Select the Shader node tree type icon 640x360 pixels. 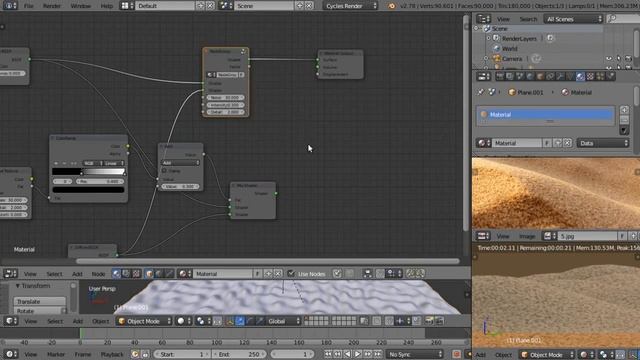[x=116, y=273]
